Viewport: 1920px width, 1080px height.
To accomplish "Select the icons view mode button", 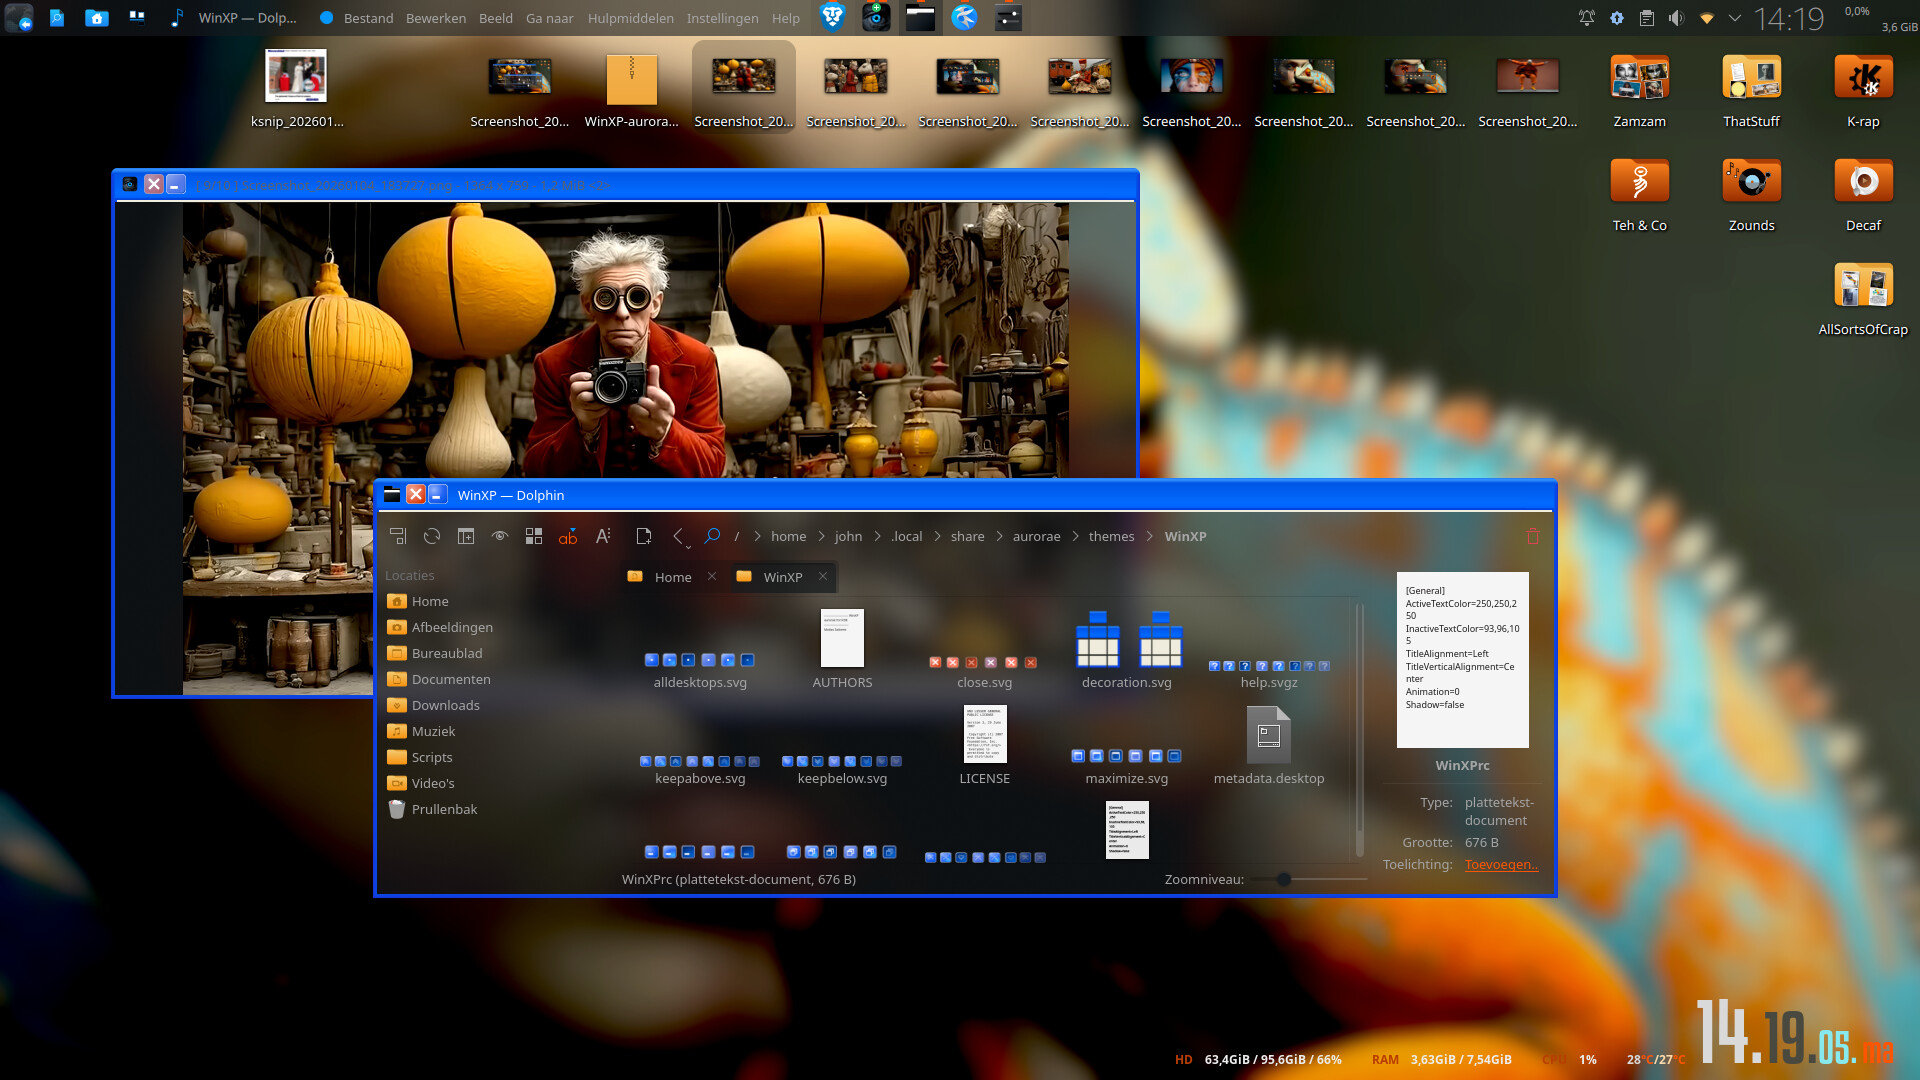I will tap(534, 536).
